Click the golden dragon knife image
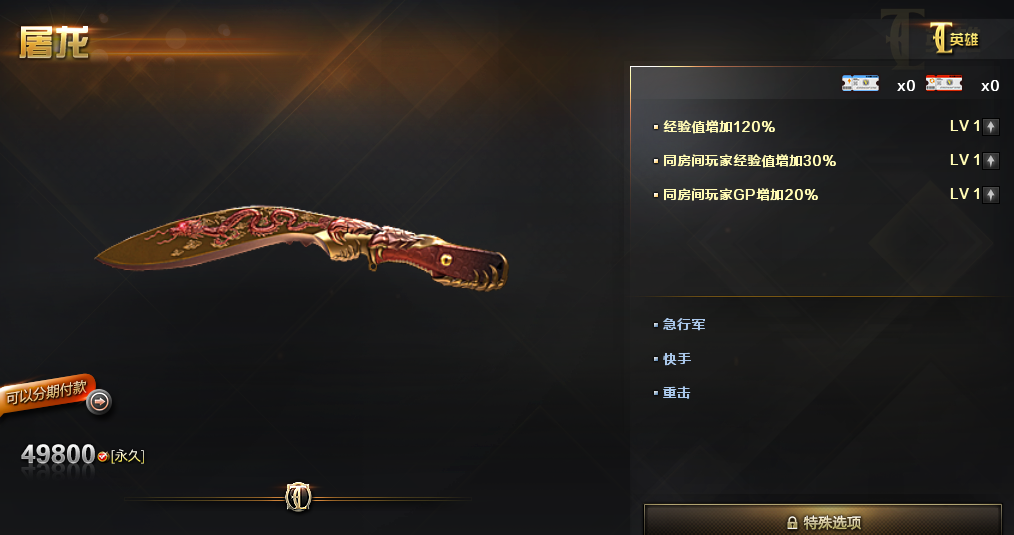 point(301,248)
